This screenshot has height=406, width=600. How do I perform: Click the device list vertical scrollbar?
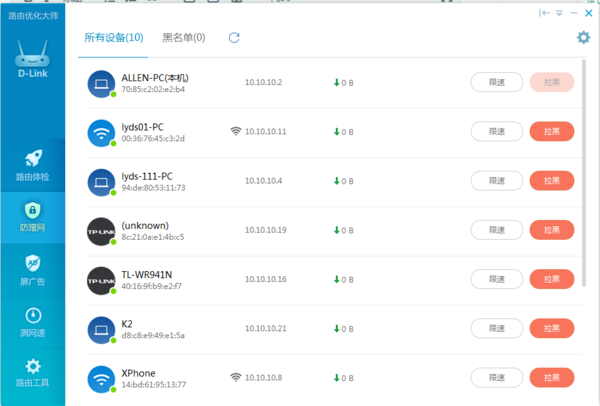point(584,172)
